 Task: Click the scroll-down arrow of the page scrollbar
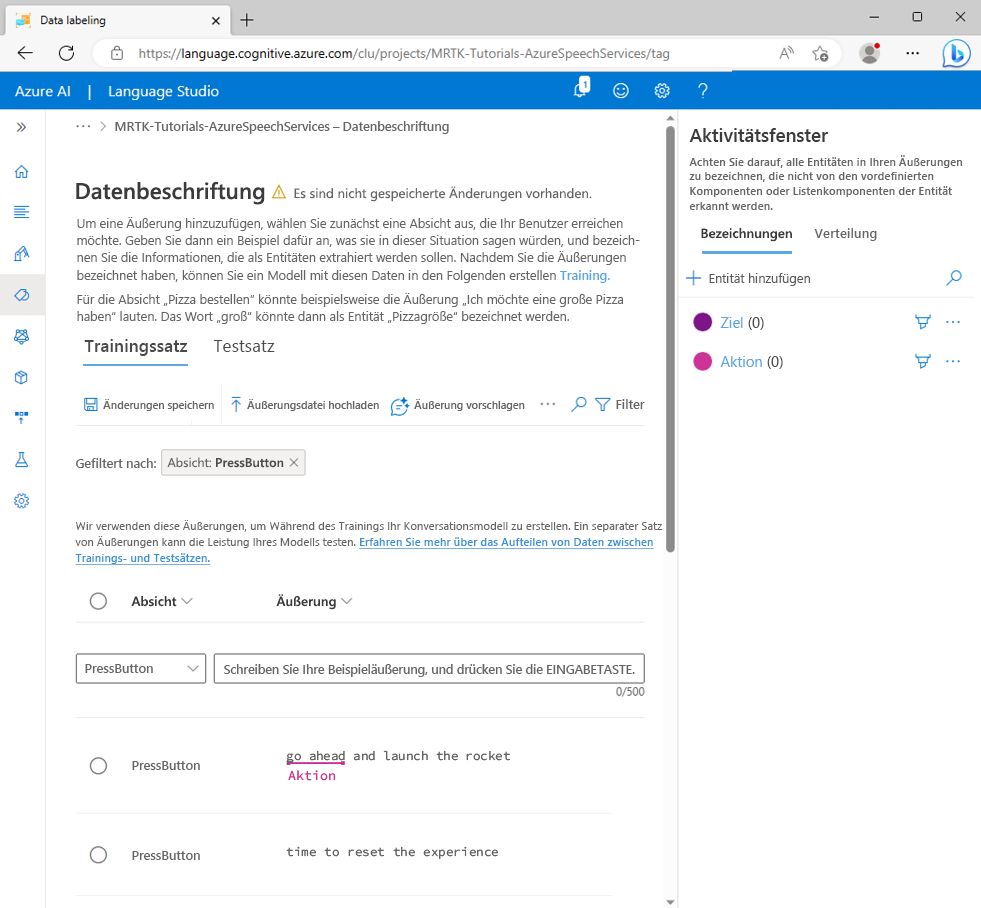[x=670, y=902]
